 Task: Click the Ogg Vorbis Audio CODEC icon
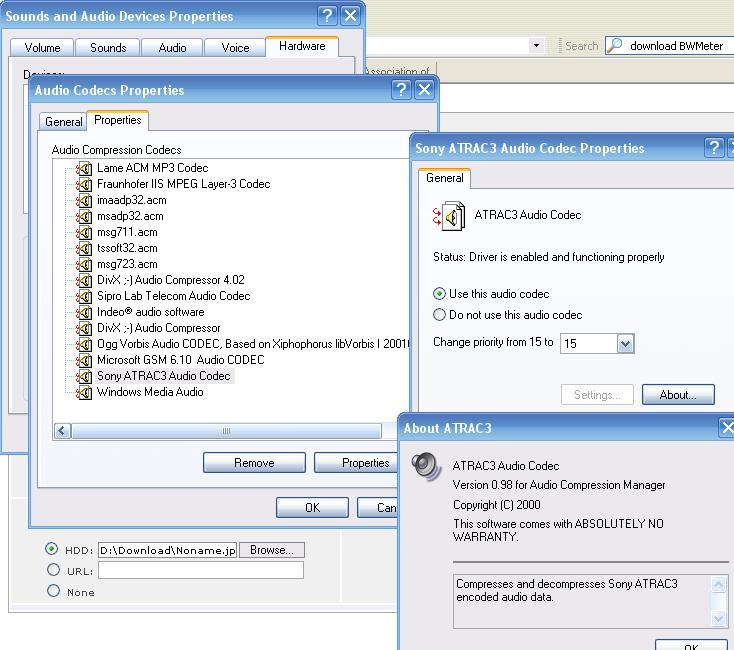pyautogui.click(x=84, y=344)
